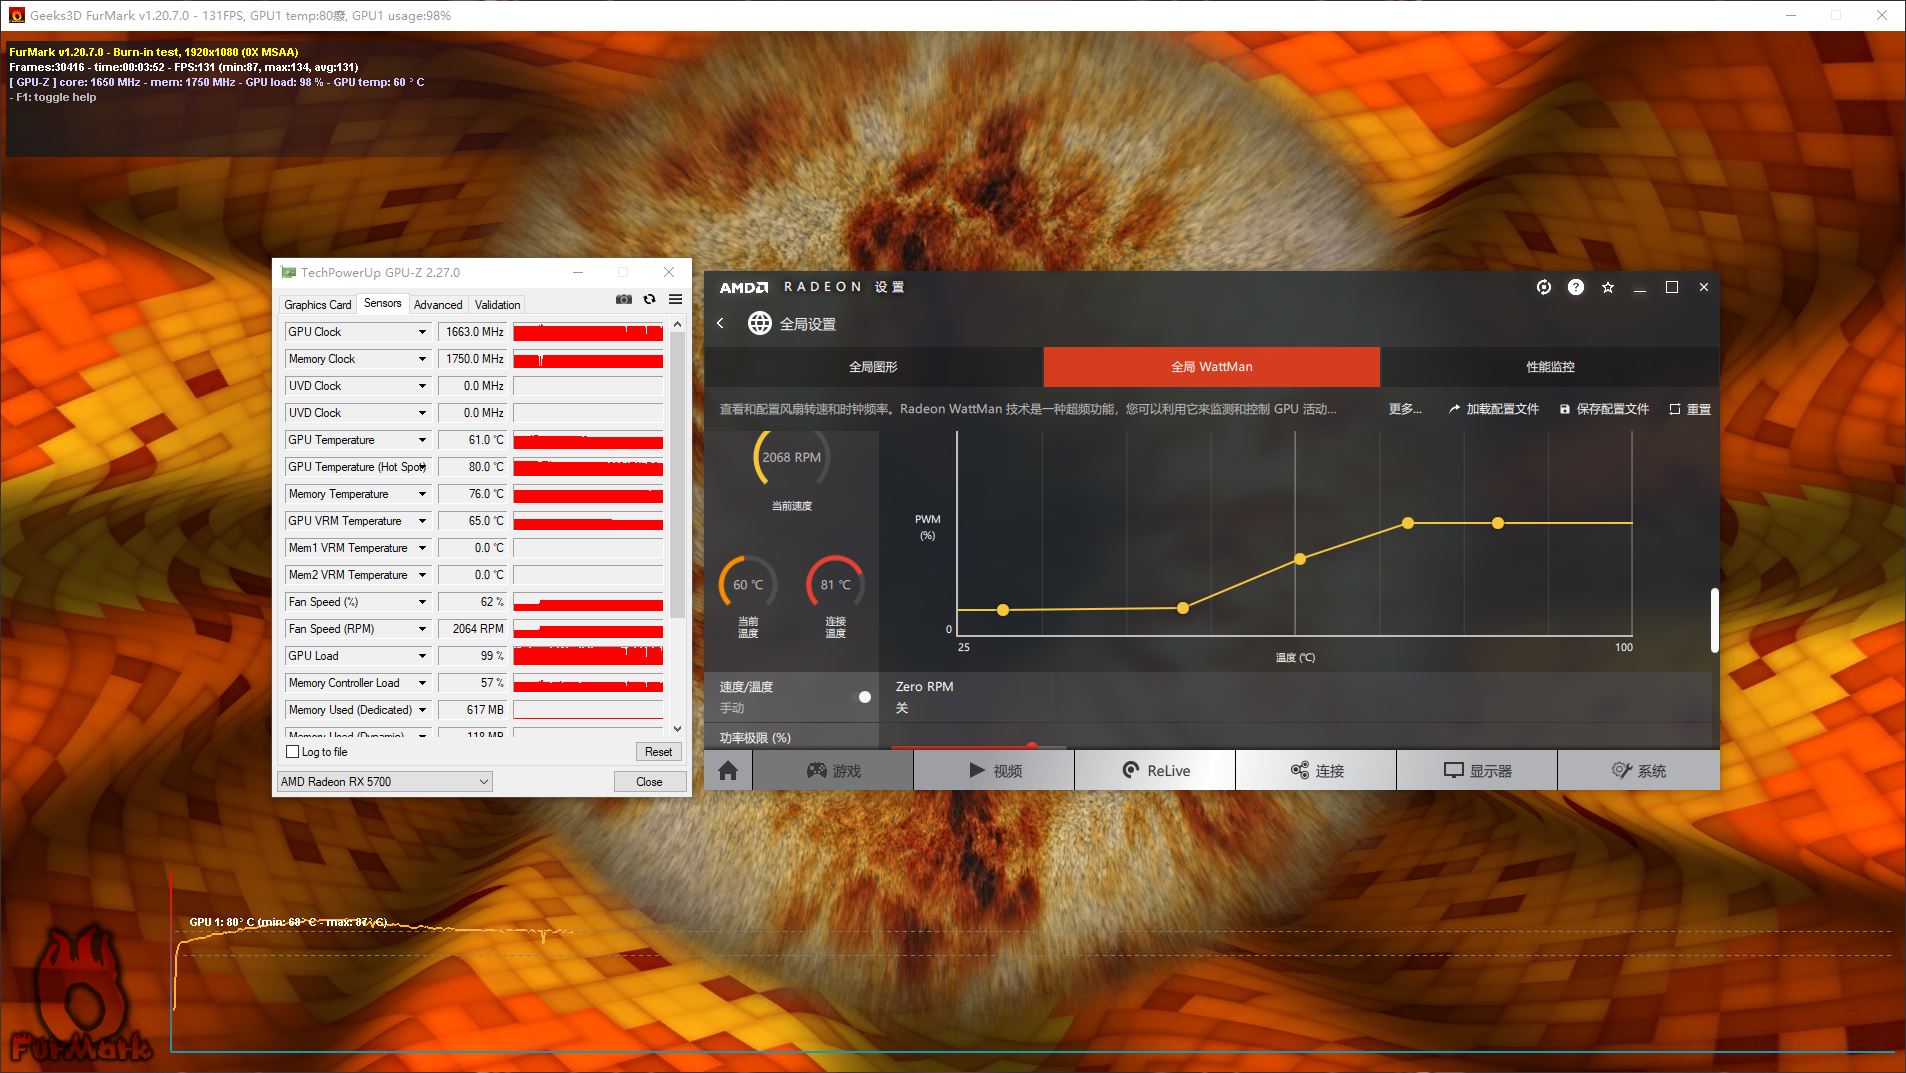This screenshot has width=1906, height=1073.
Task: Click the second fan curve point
Action: coord(1183,608)
